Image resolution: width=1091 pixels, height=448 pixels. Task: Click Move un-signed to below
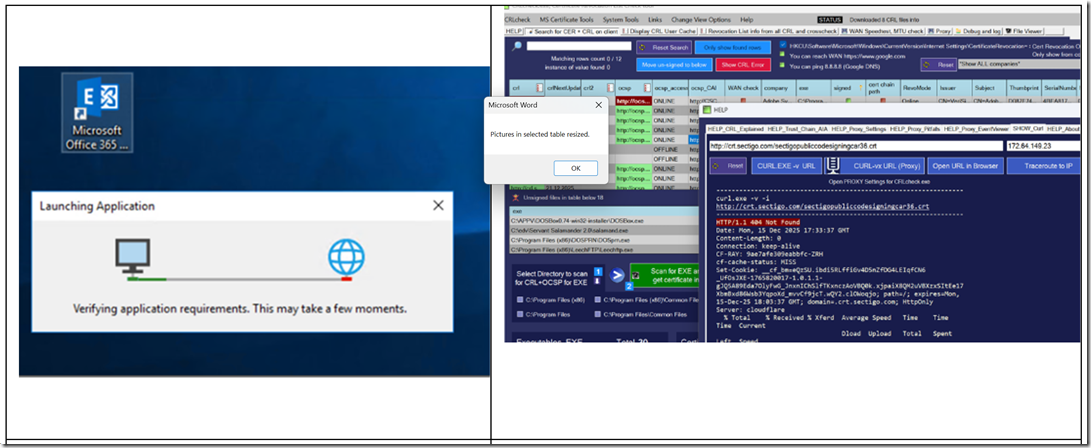(x=674, y=65)
